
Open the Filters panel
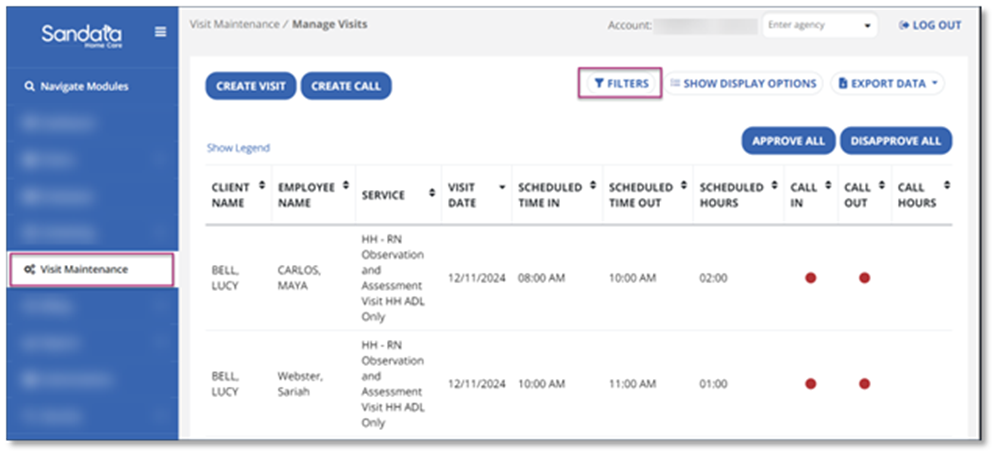pyautogui.click(x=620, y=84)
